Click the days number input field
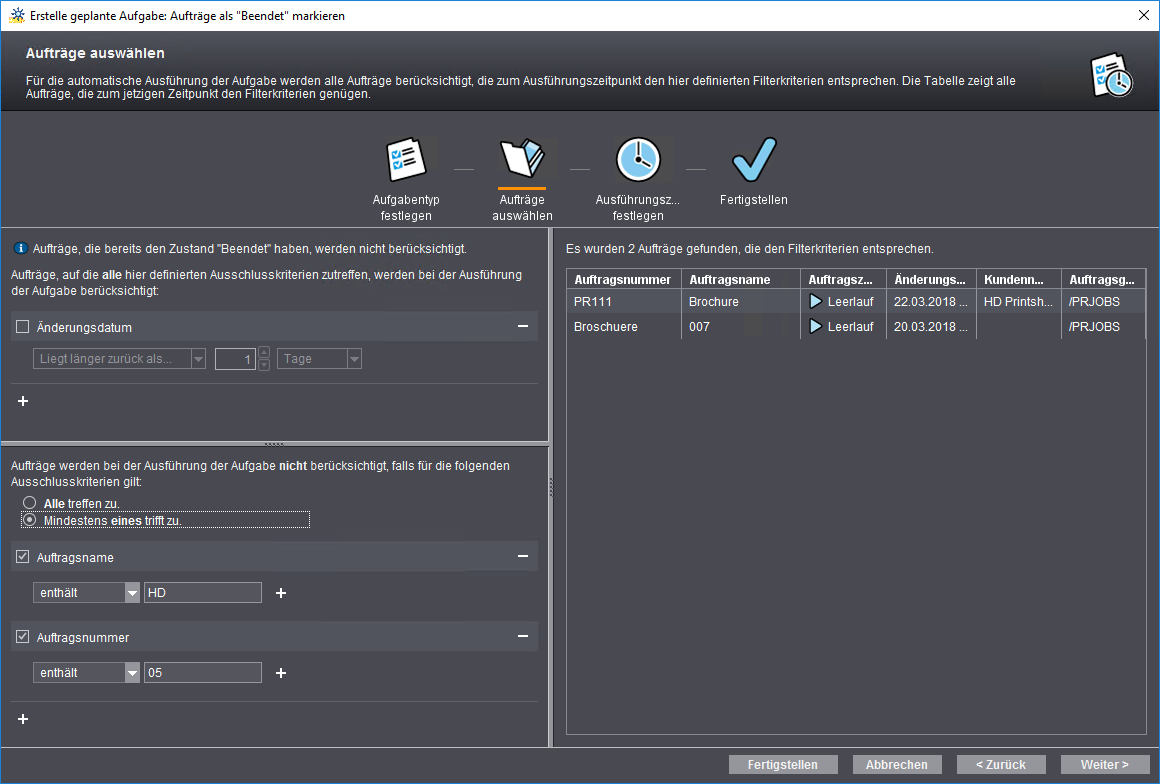The height and width of the screenshot is (784, 1160). point(235,359)
